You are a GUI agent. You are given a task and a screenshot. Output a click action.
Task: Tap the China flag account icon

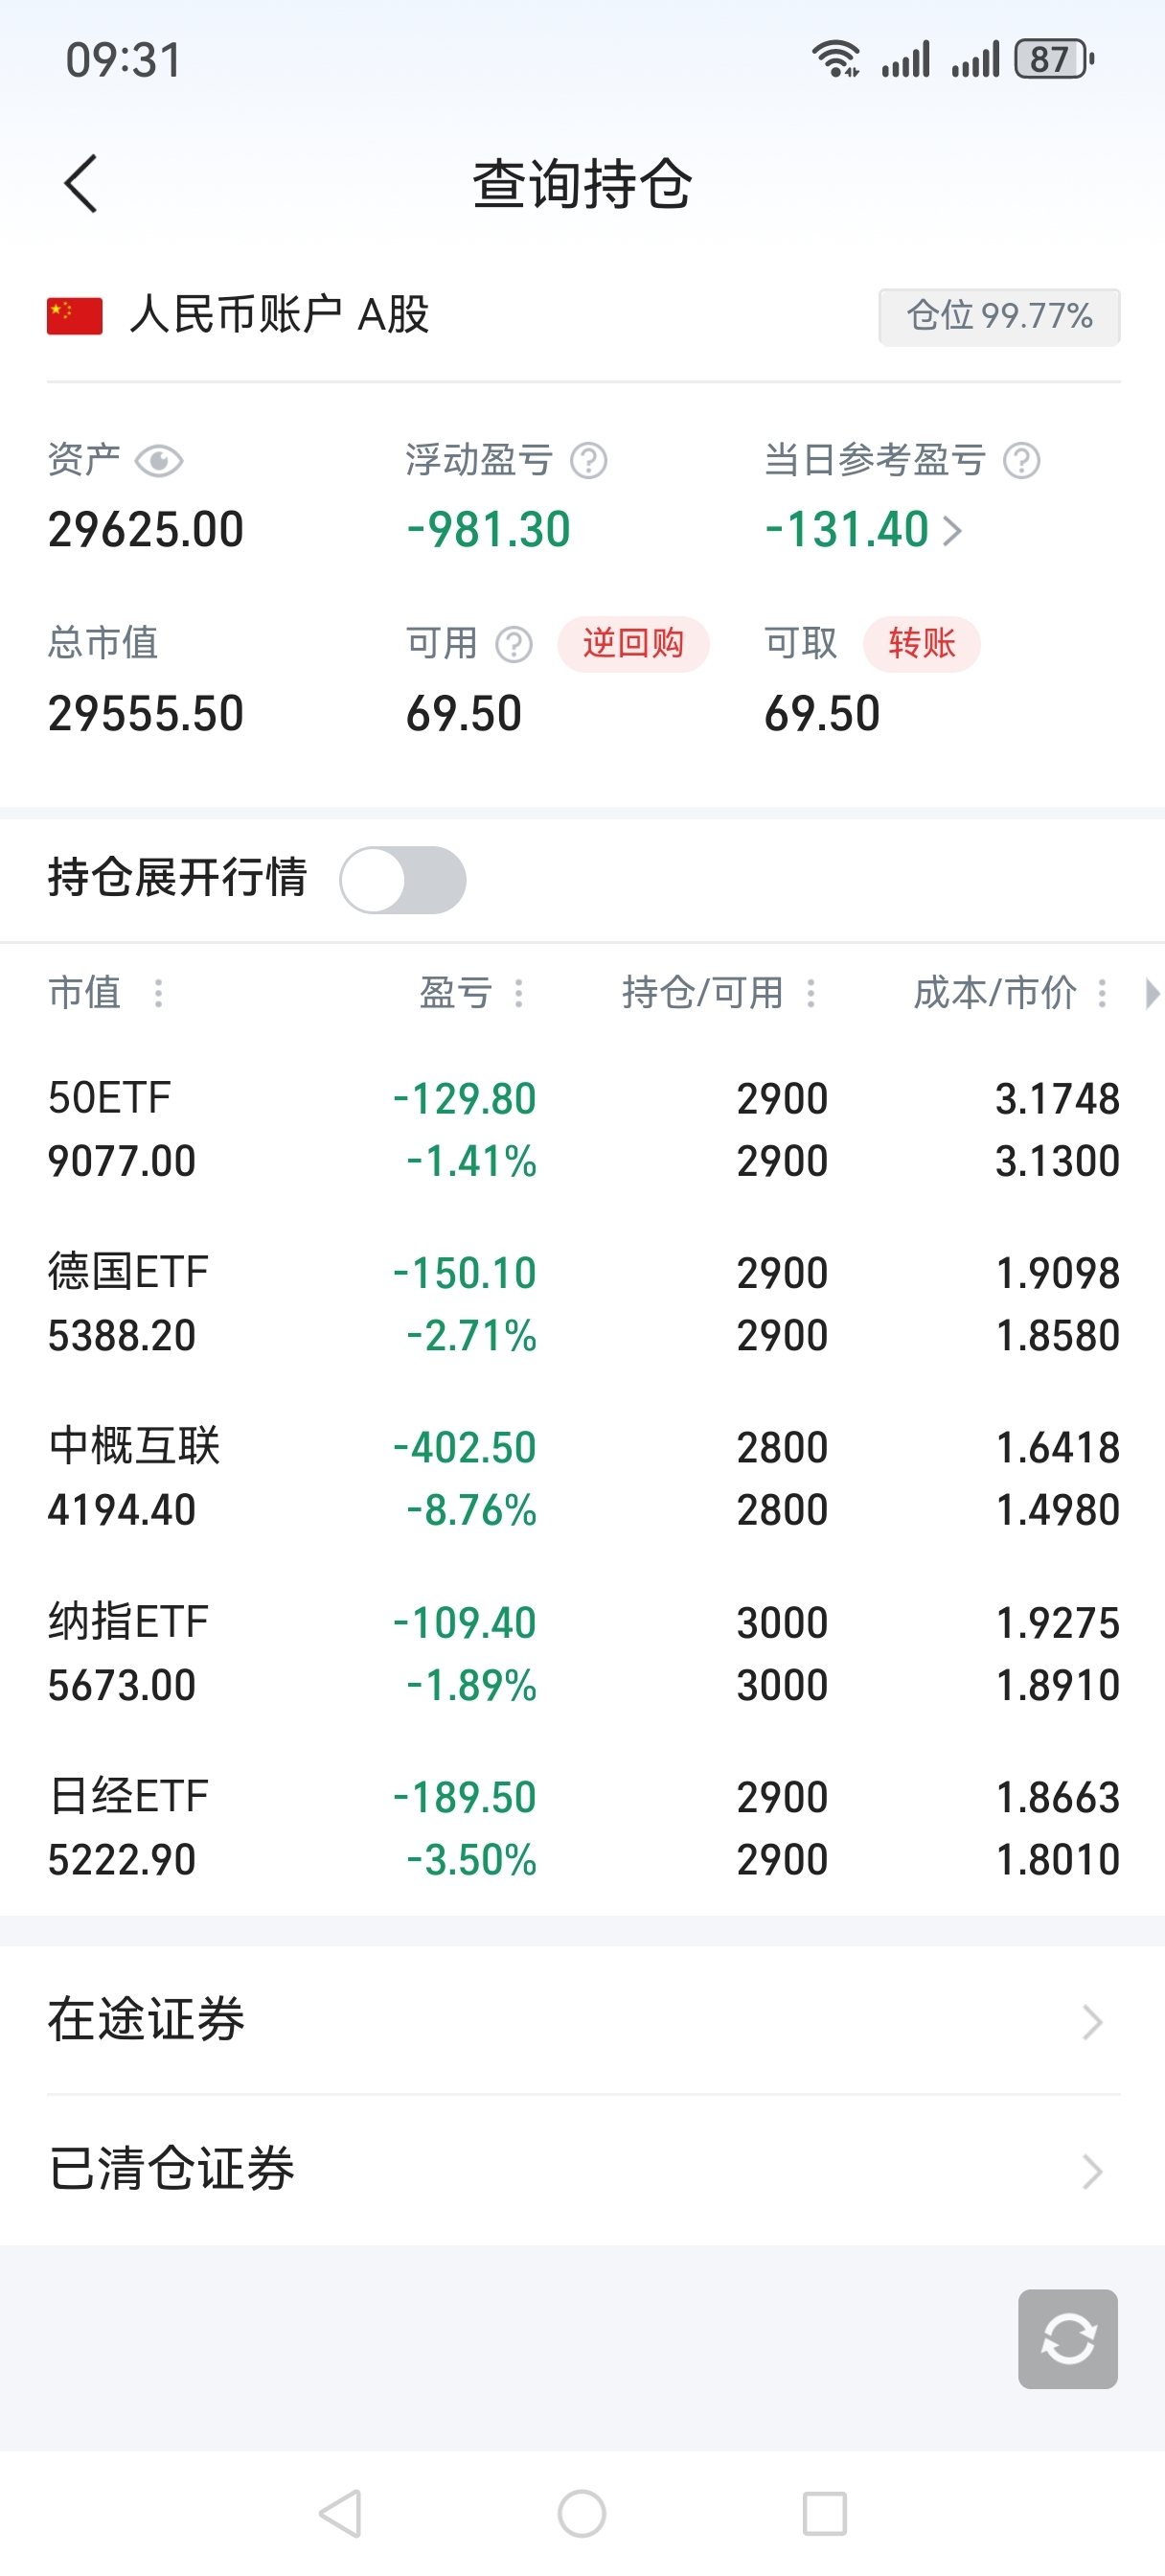[x=75, y=316]
